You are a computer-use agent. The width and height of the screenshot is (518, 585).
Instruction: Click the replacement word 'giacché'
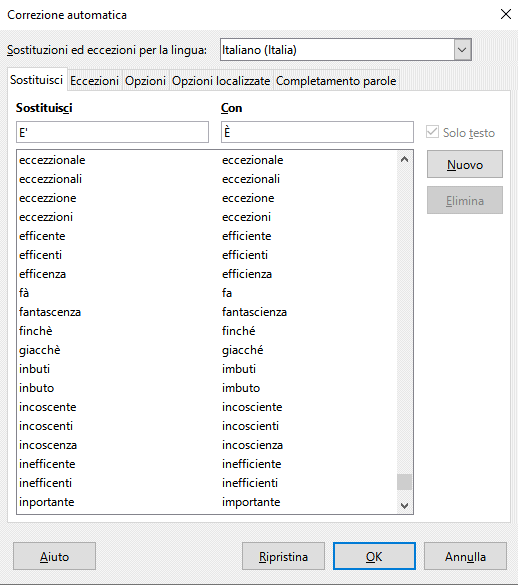243,350
